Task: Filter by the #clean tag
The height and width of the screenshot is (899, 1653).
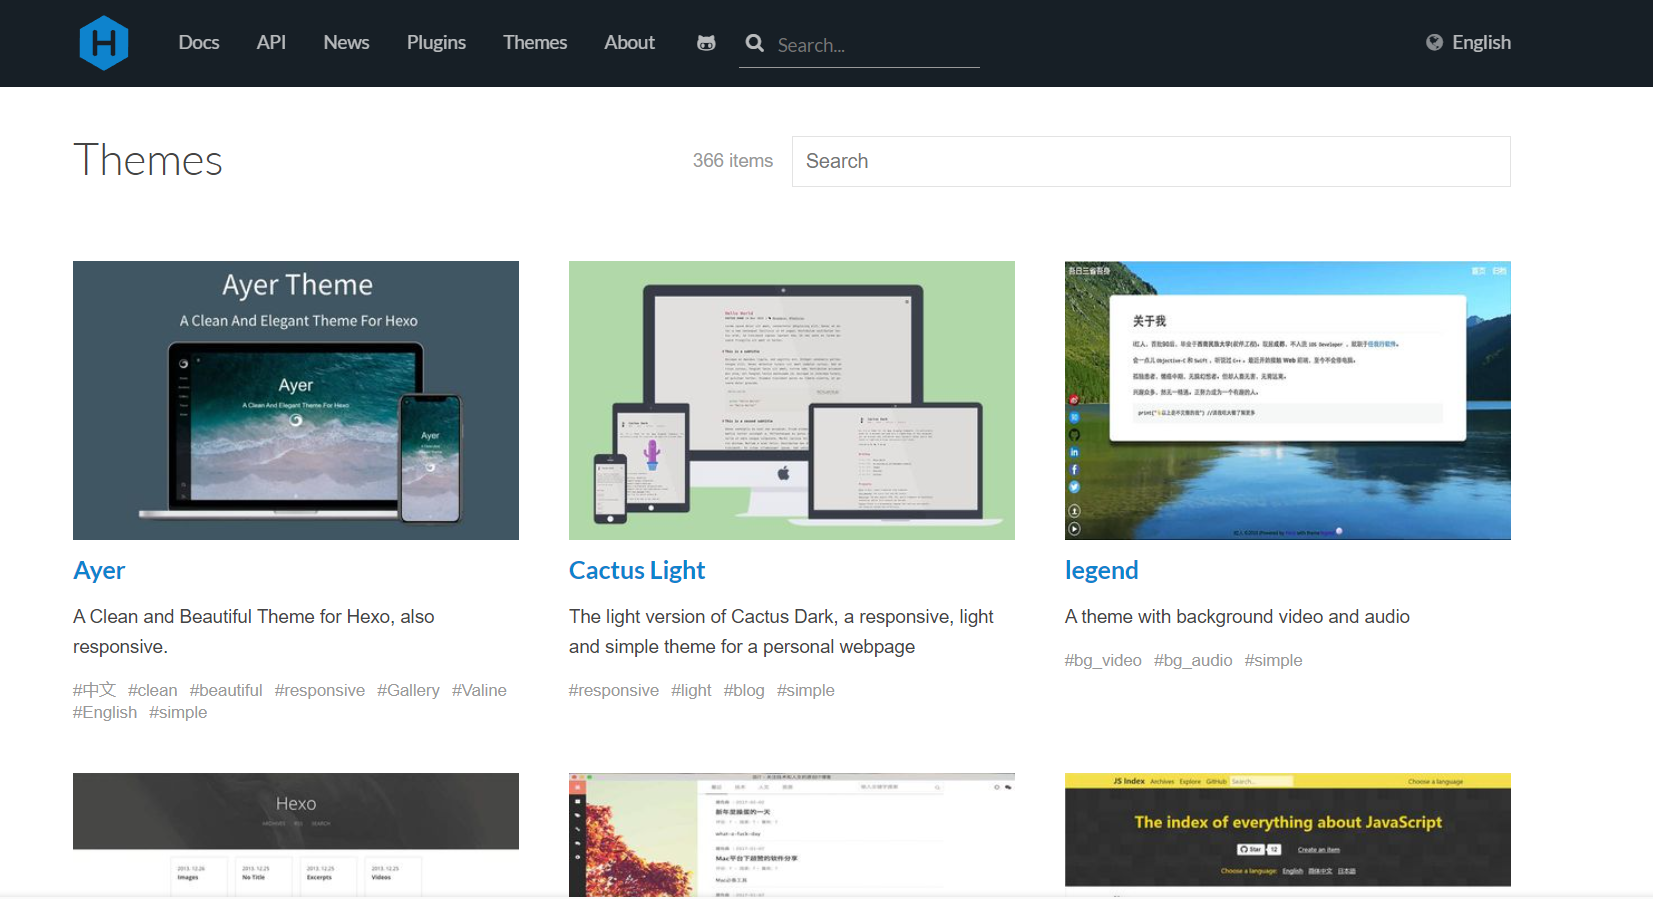Action: click(x=152, y=690)
